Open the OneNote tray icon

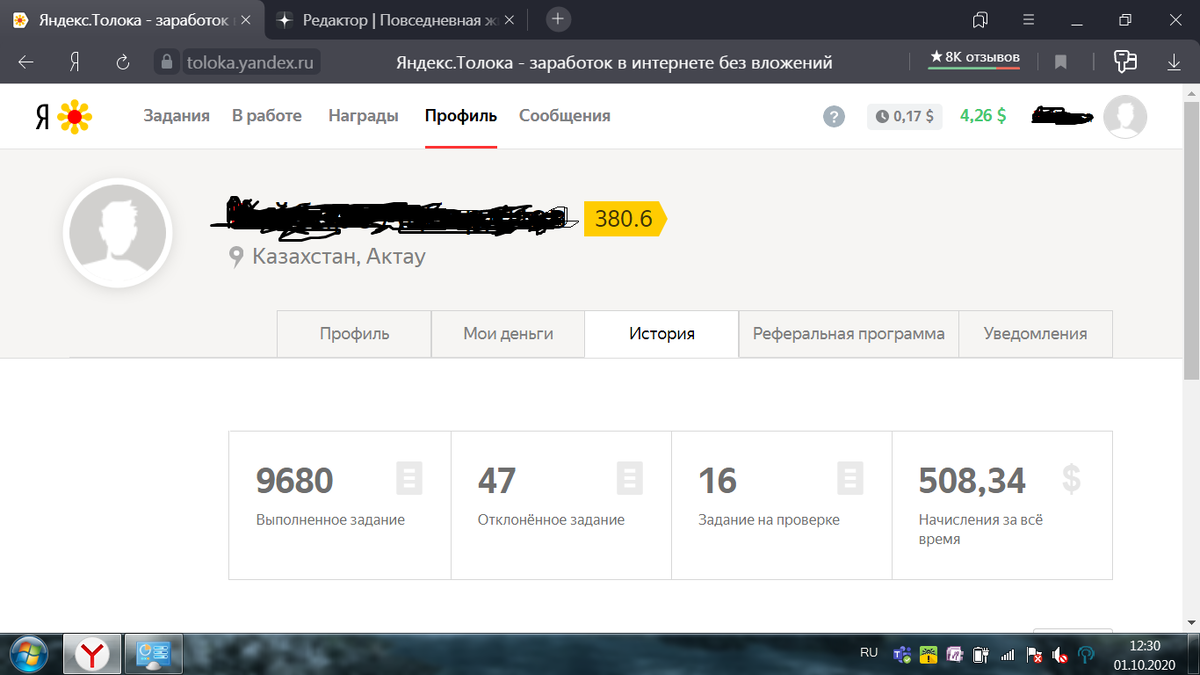[x=955, y=656]
